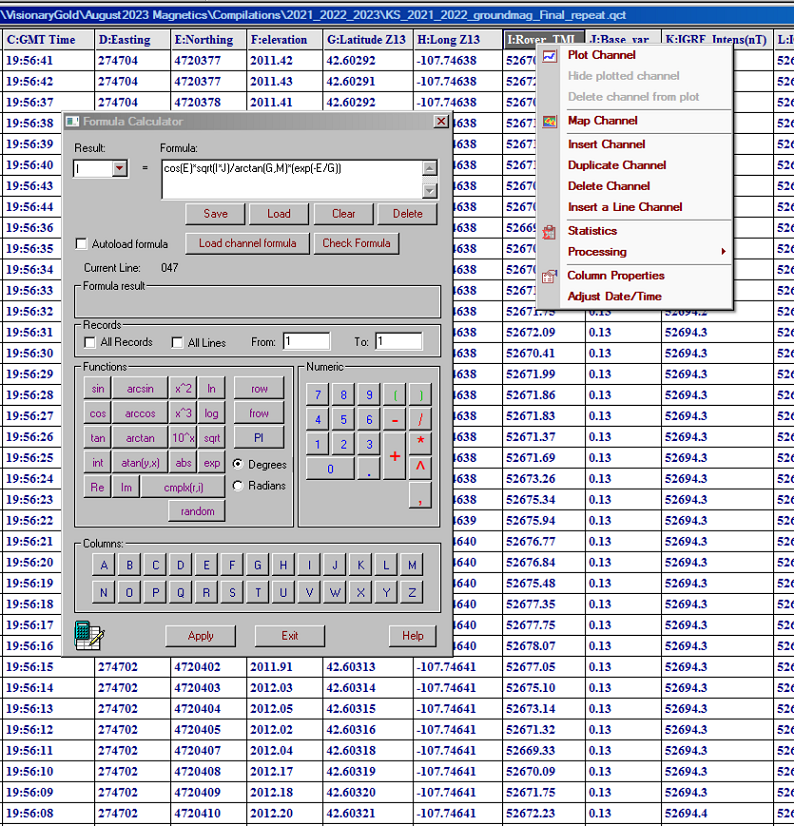The width and height of the screenshot is (794, 826).
Task: Insert column G using Columns keypad
Action: 258,565
